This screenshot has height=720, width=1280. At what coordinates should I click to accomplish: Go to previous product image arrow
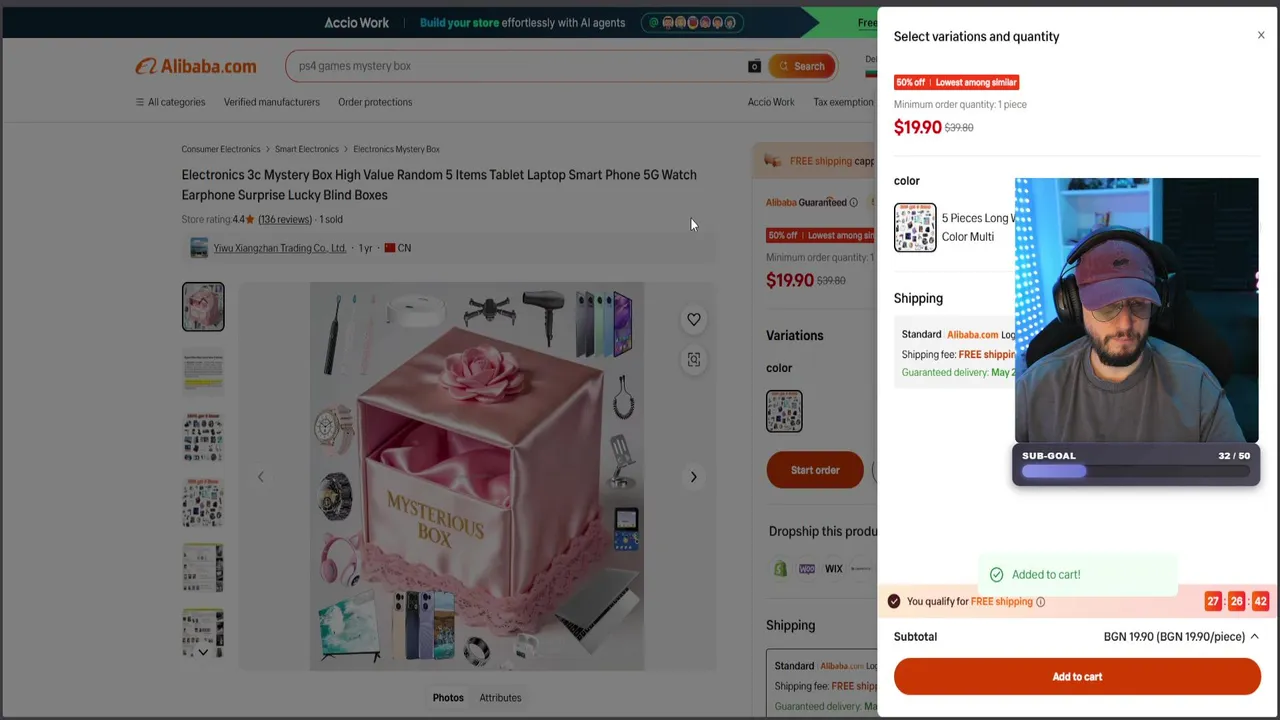[x=260, y=477]
